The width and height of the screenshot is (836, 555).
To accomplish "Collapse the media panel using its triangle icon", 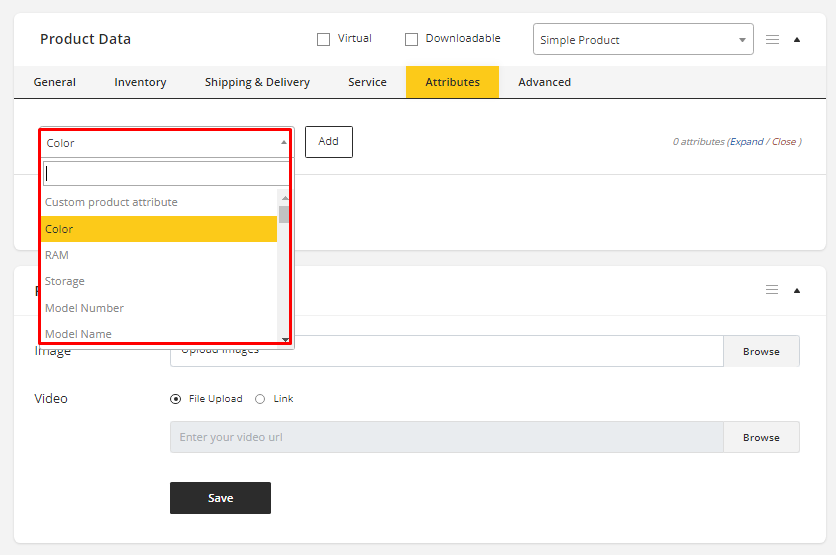I will click(x=797, y=290).
